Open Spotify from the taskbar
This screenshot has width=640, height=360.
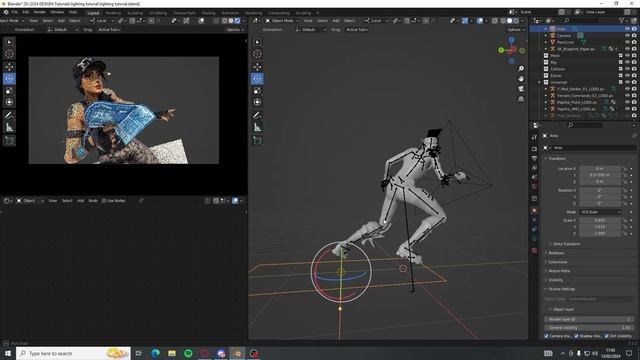click(x=188, y=353)
